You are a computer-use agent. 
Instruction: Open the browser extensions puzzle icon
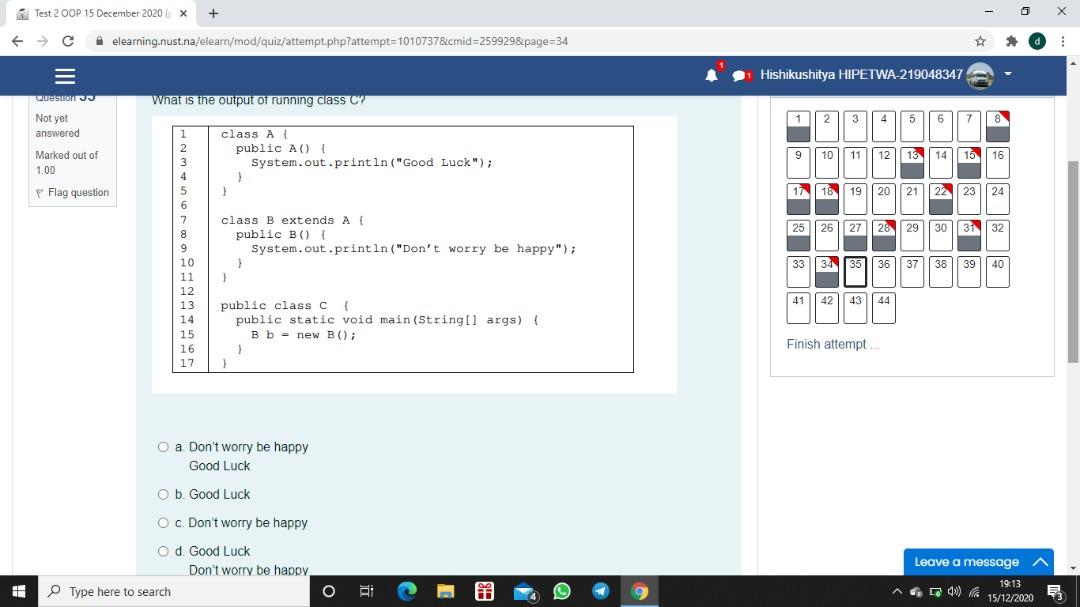click(1011, 41)
